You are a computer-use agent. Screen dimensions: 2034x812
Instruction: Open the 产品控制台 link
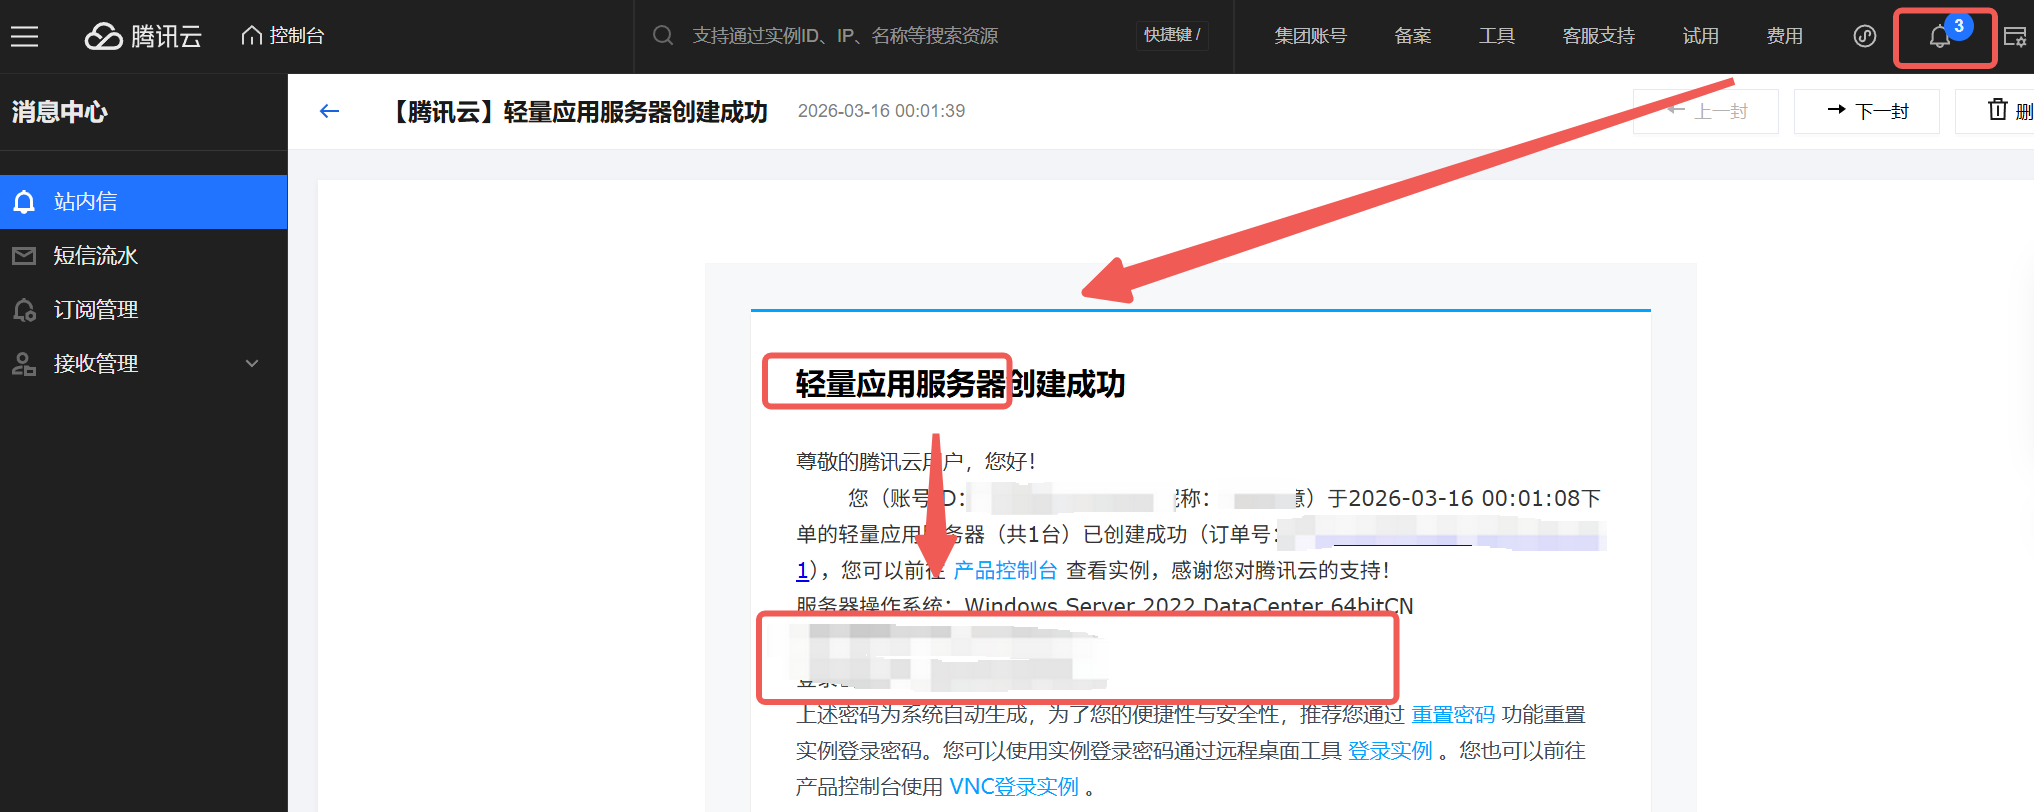point(1005,570)
